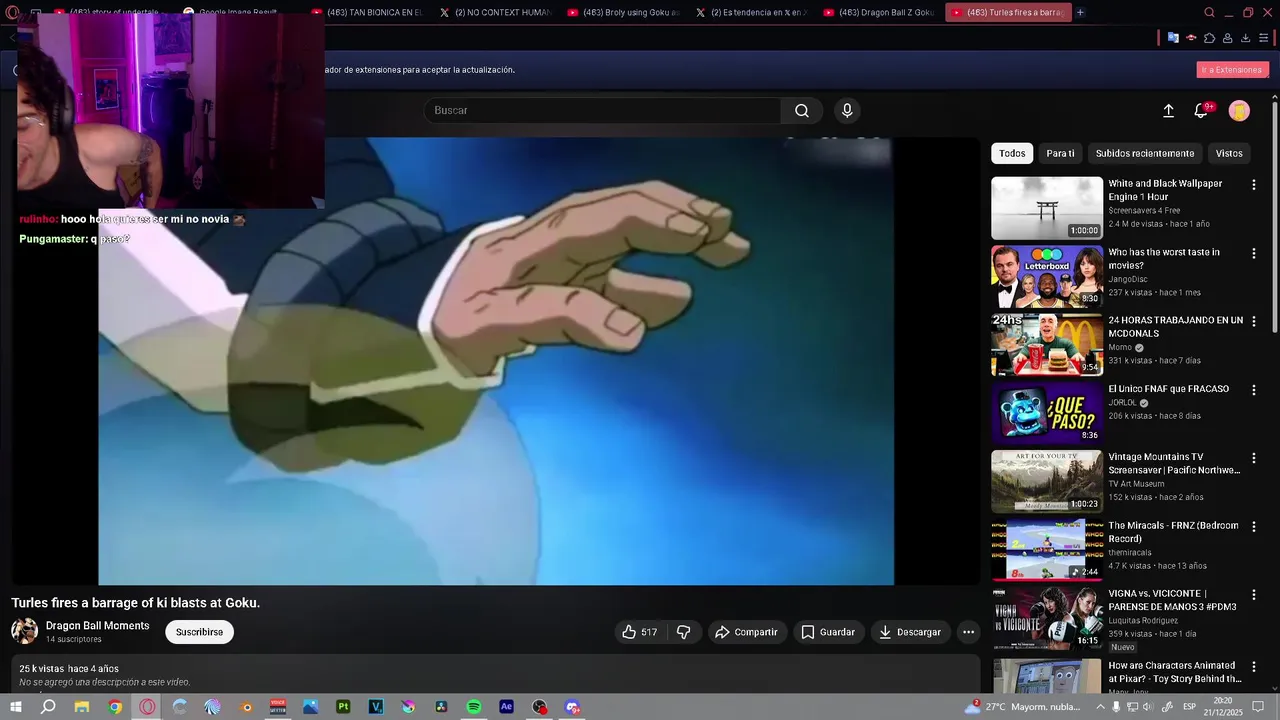Open 24 HORAS TRABAJANDO EN UN MCDONALS thumbnail
This screenshot has height=720, width=1280.
pyautogui.click(x=1047, y=345)
